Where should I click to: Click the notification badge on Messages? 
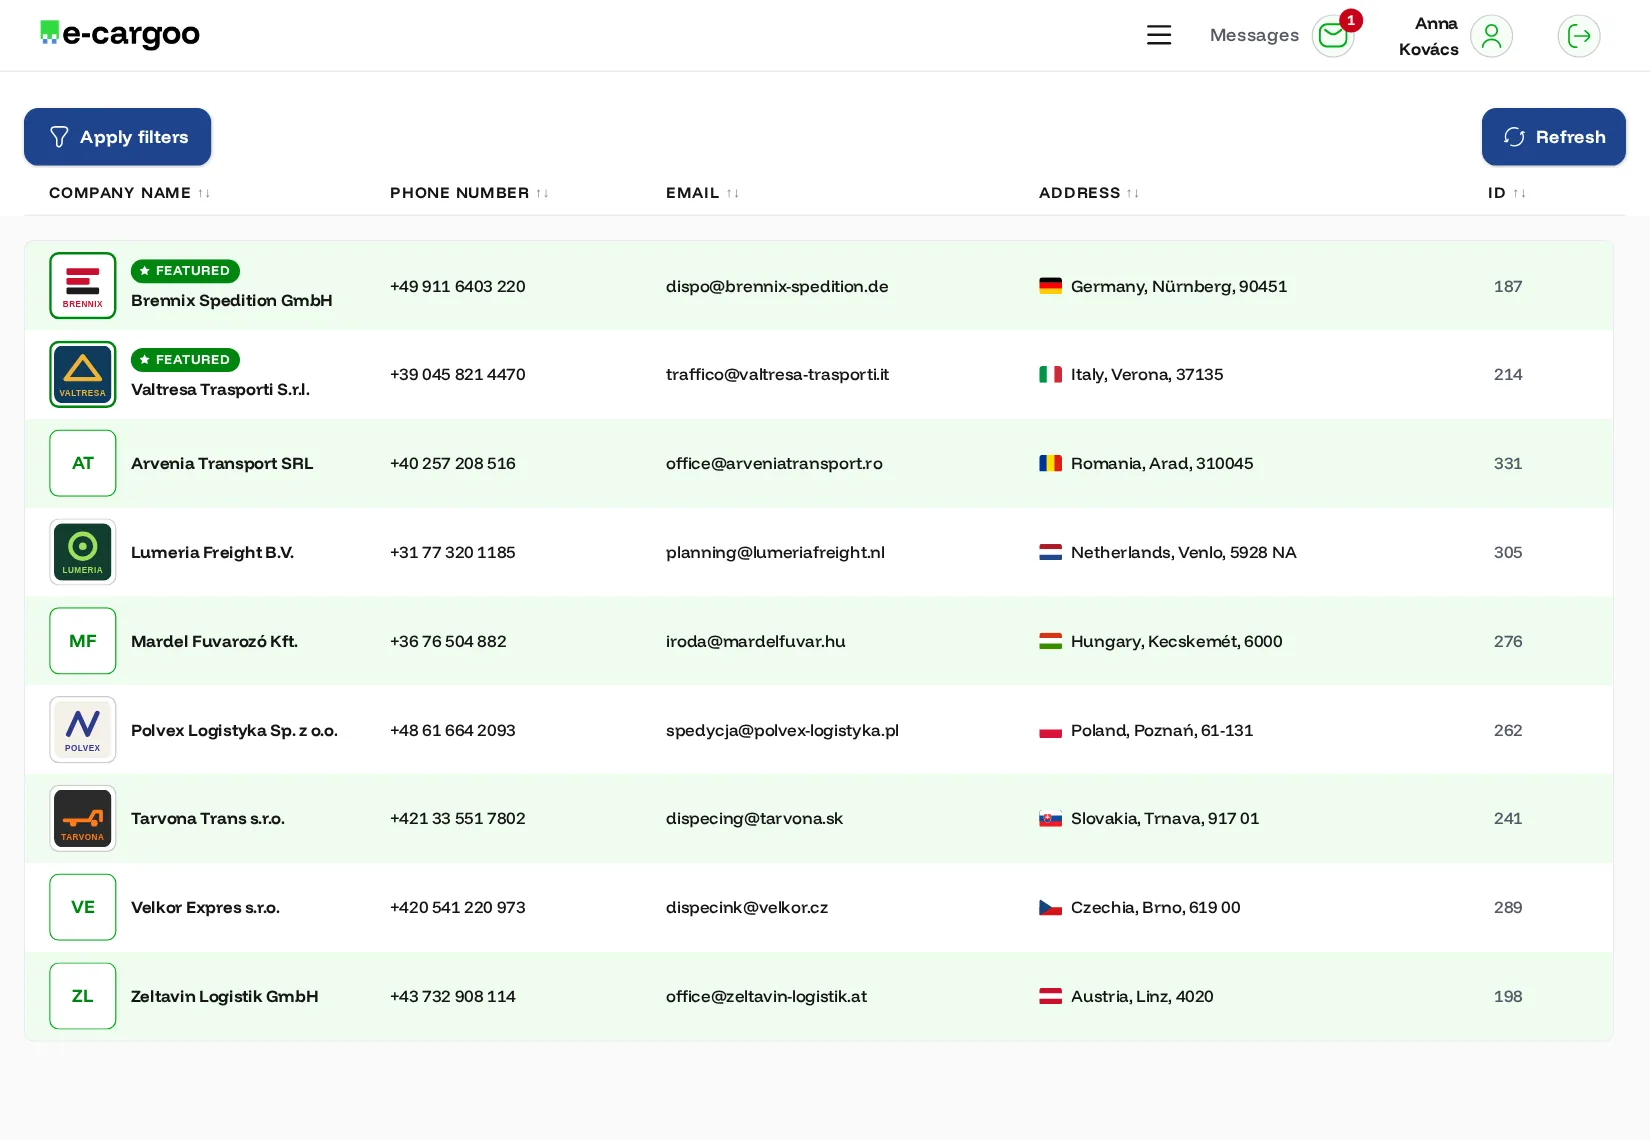1351,20
